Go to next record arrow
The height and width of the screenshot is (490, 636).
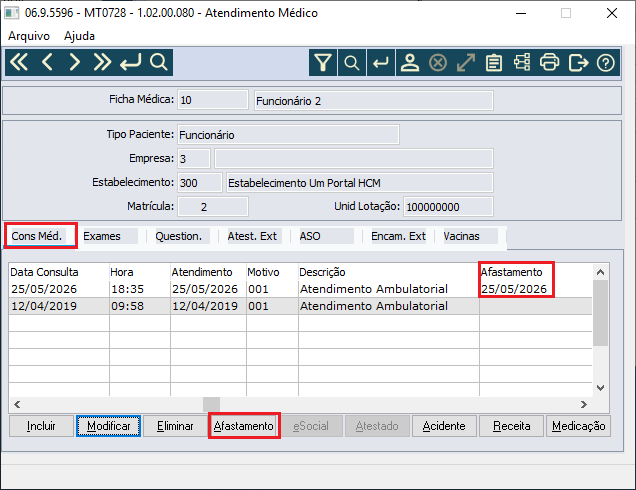pos(74,62)
